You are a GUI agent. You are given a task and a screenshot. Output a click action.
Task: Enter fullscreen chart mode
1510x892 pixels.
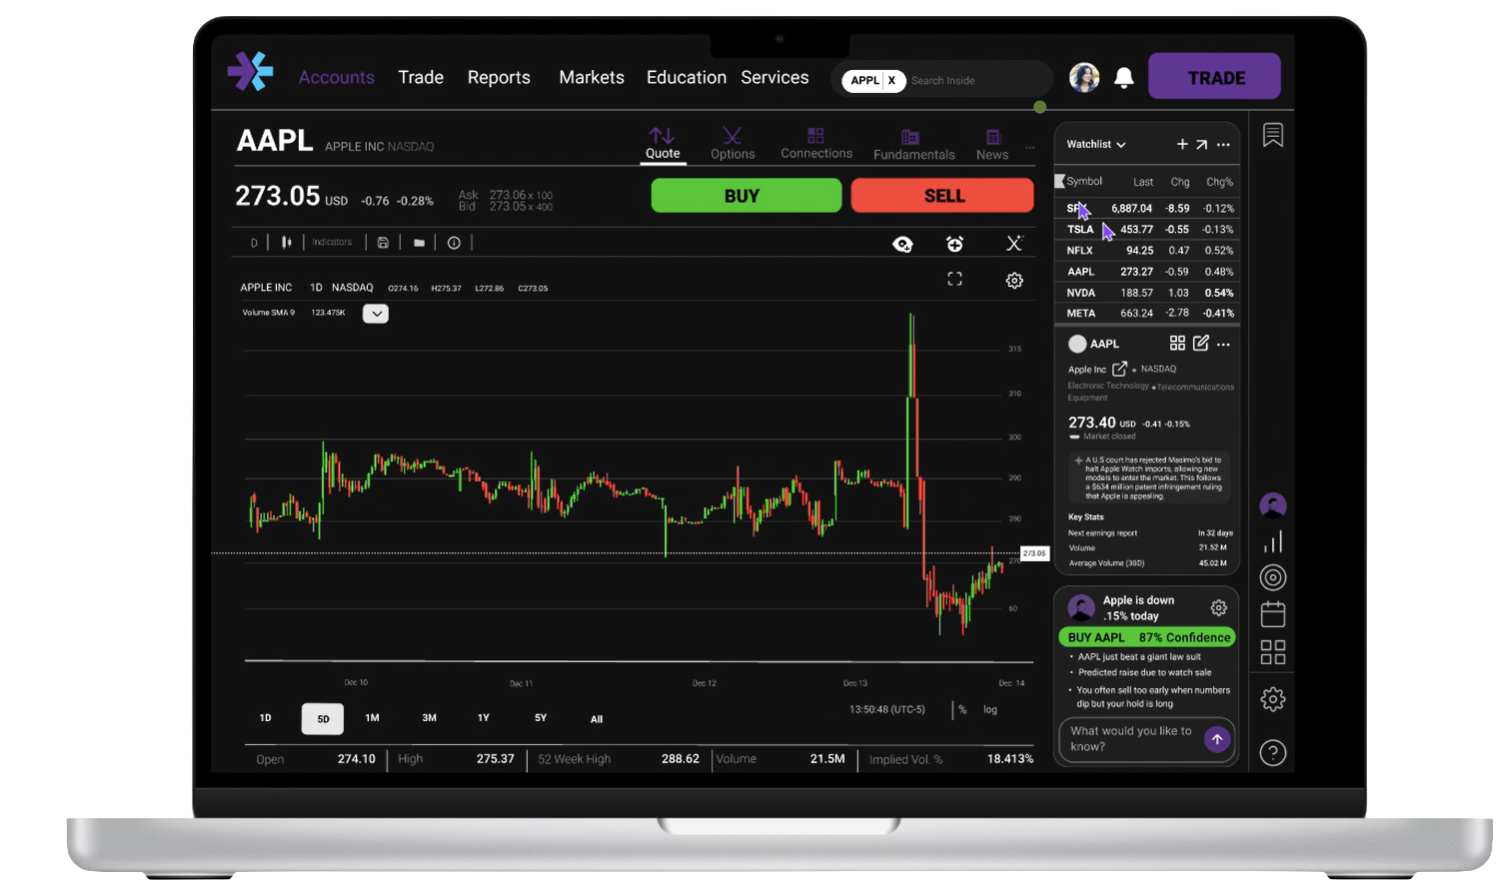click(x=955, y=280)
